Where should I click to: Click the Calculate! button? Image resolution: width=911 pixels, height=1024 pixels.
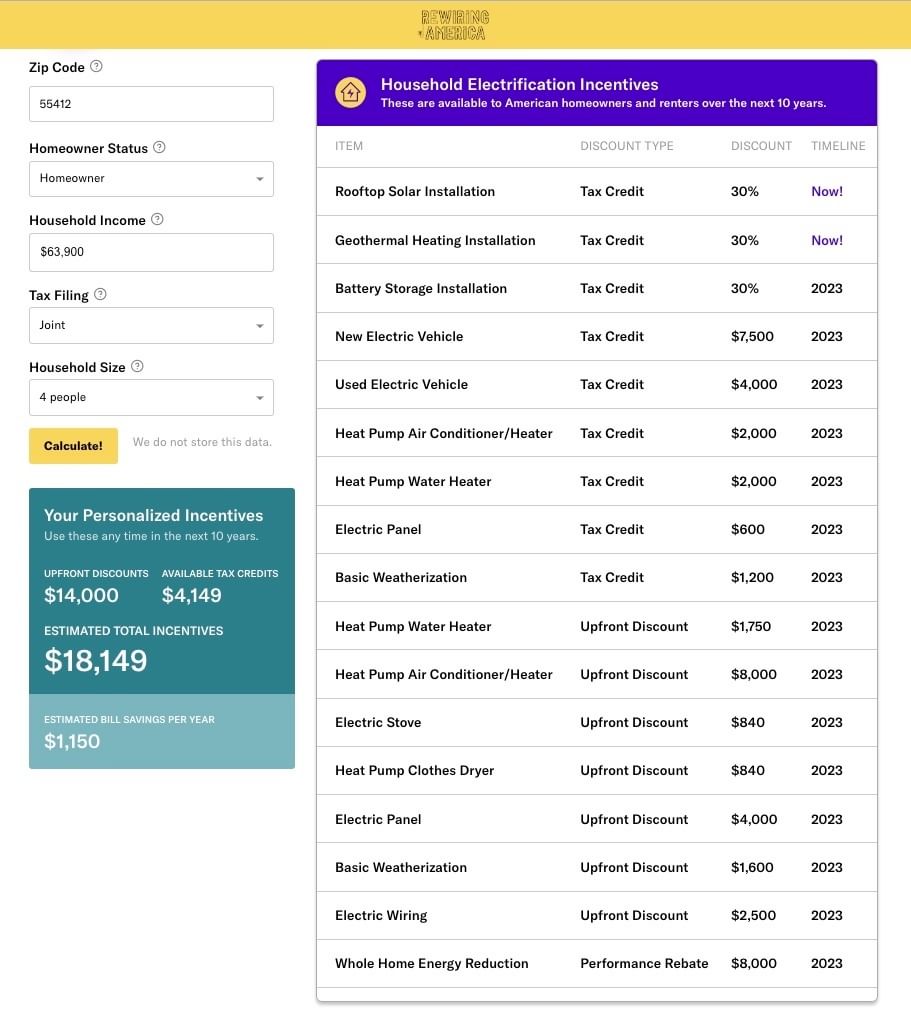click(73, 446)
